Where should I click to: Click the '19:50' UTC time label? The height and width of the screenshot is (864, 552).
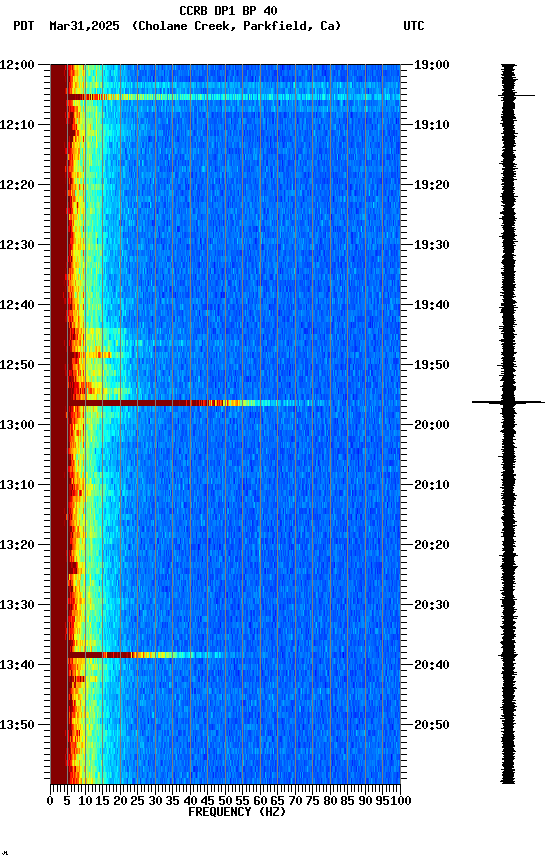(x=432, y=365)
